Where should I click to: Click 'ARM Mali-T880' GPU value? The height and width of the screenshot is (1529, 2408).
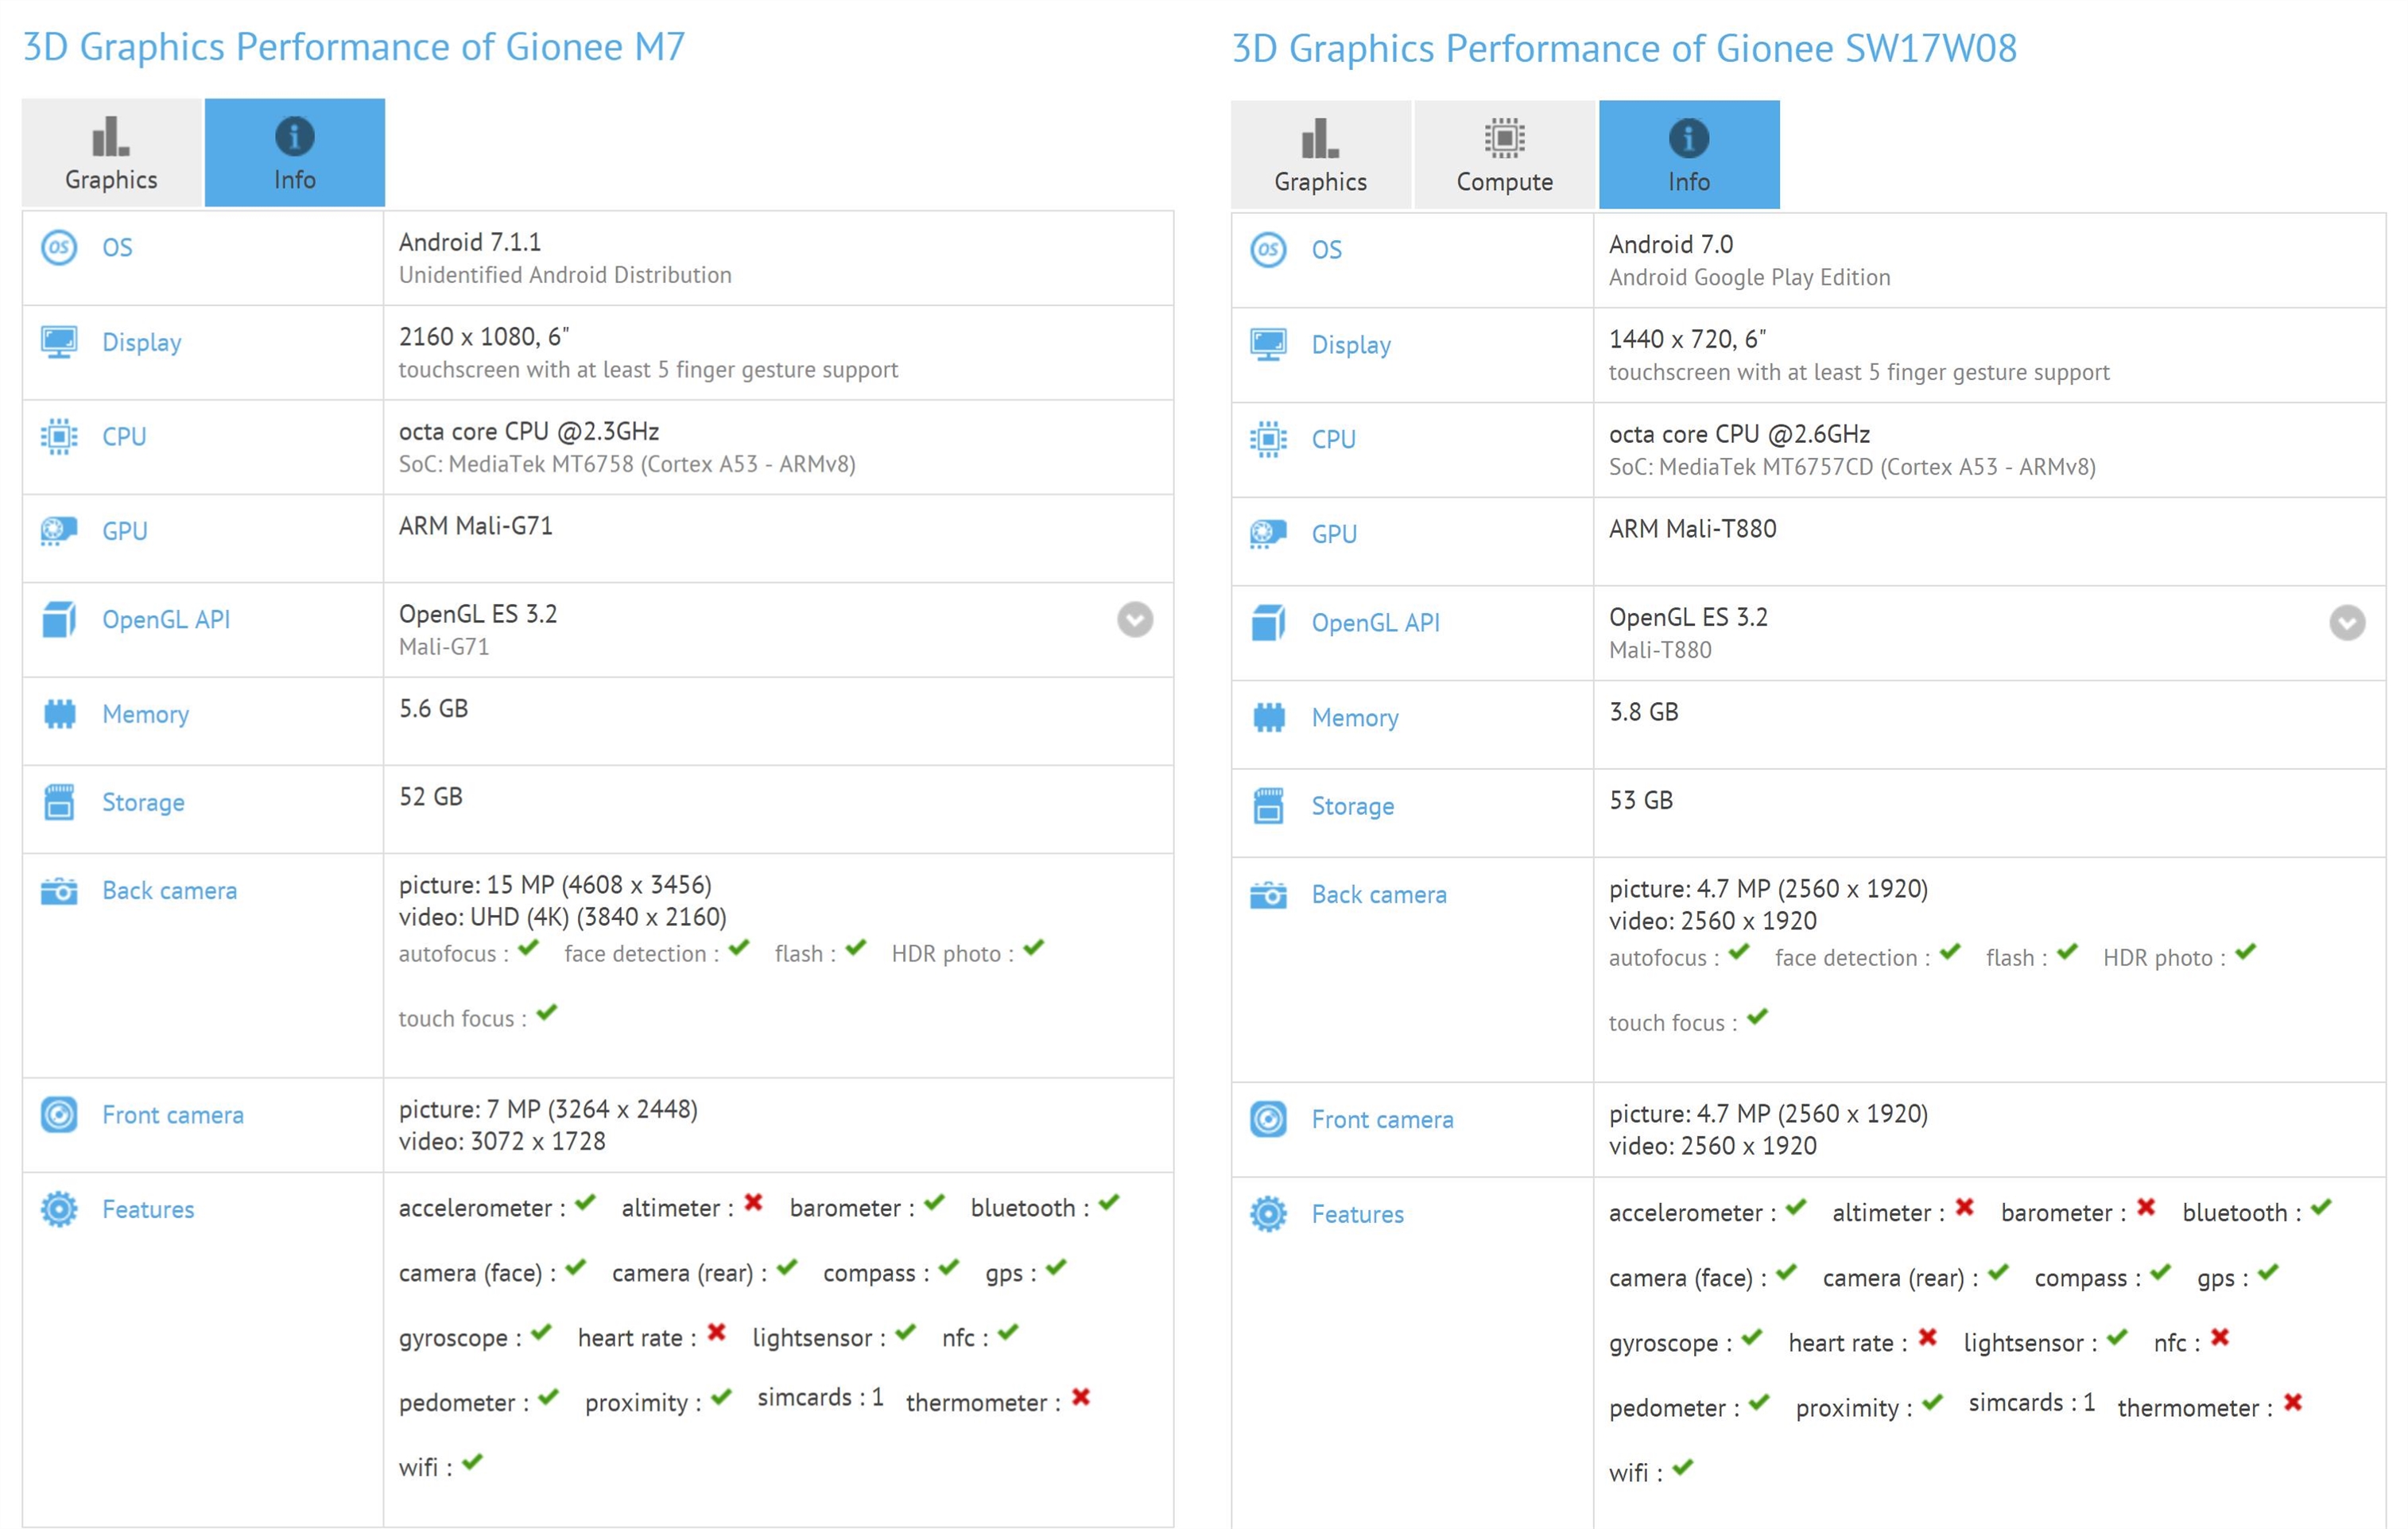coord(1693,529)
